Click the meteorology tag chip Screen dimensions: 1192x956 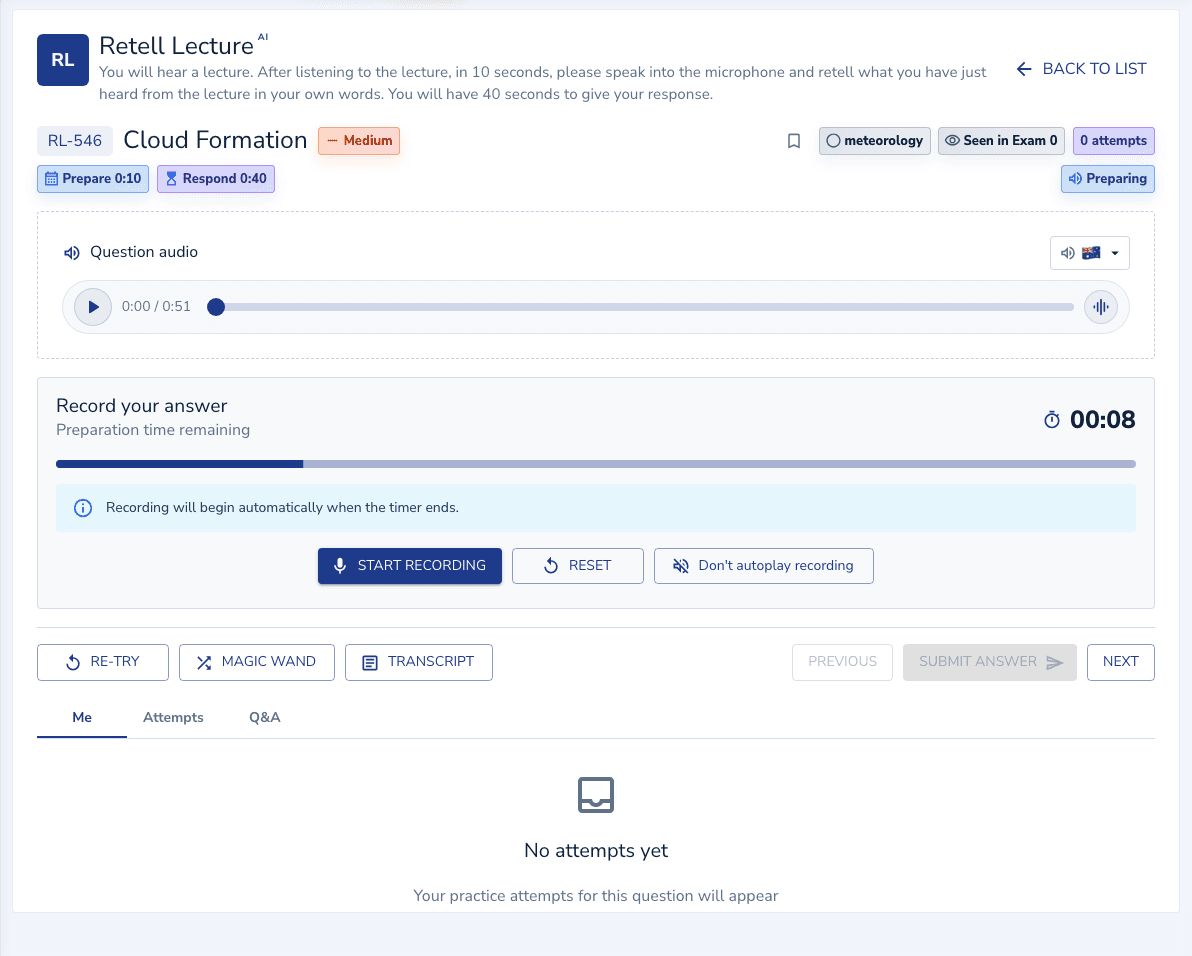point(874,141)
